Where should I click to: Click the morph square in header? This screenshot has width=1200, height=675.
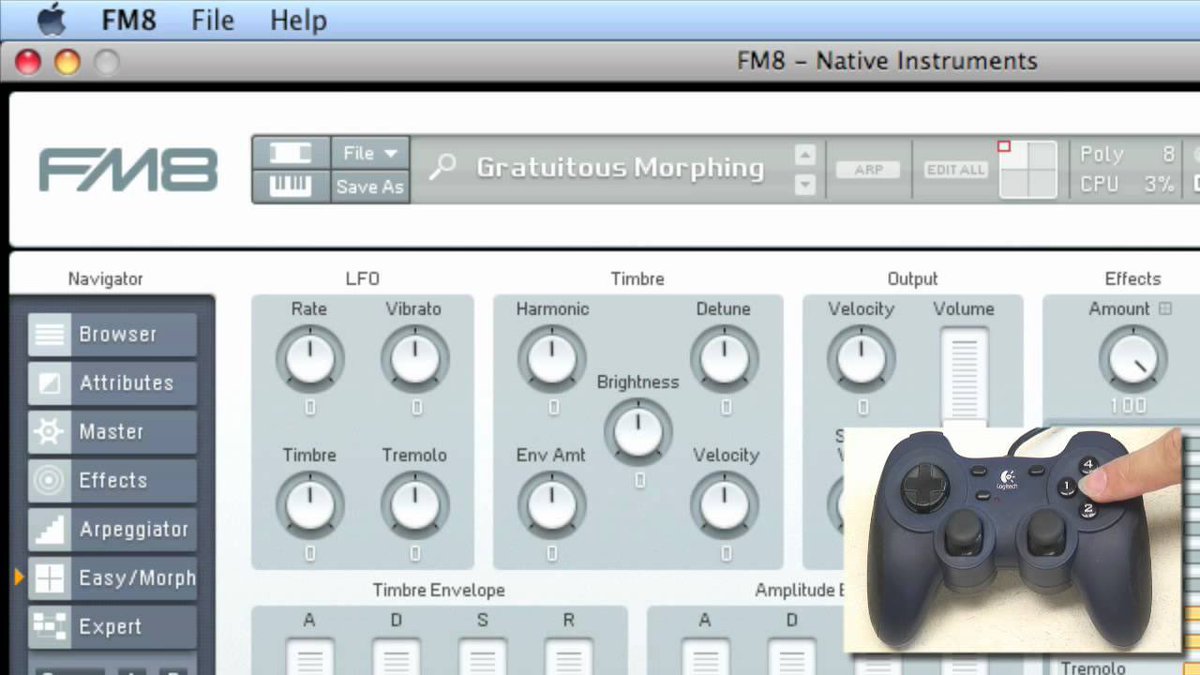[x=1028, y=169]
